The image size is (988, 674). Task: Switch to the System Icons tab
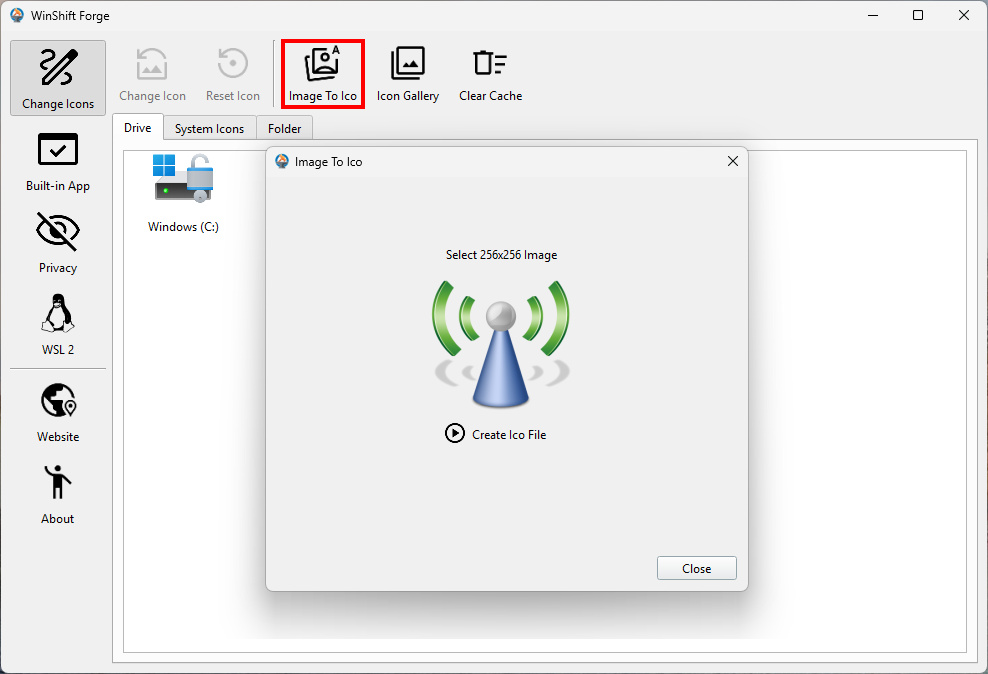(209, 129)
